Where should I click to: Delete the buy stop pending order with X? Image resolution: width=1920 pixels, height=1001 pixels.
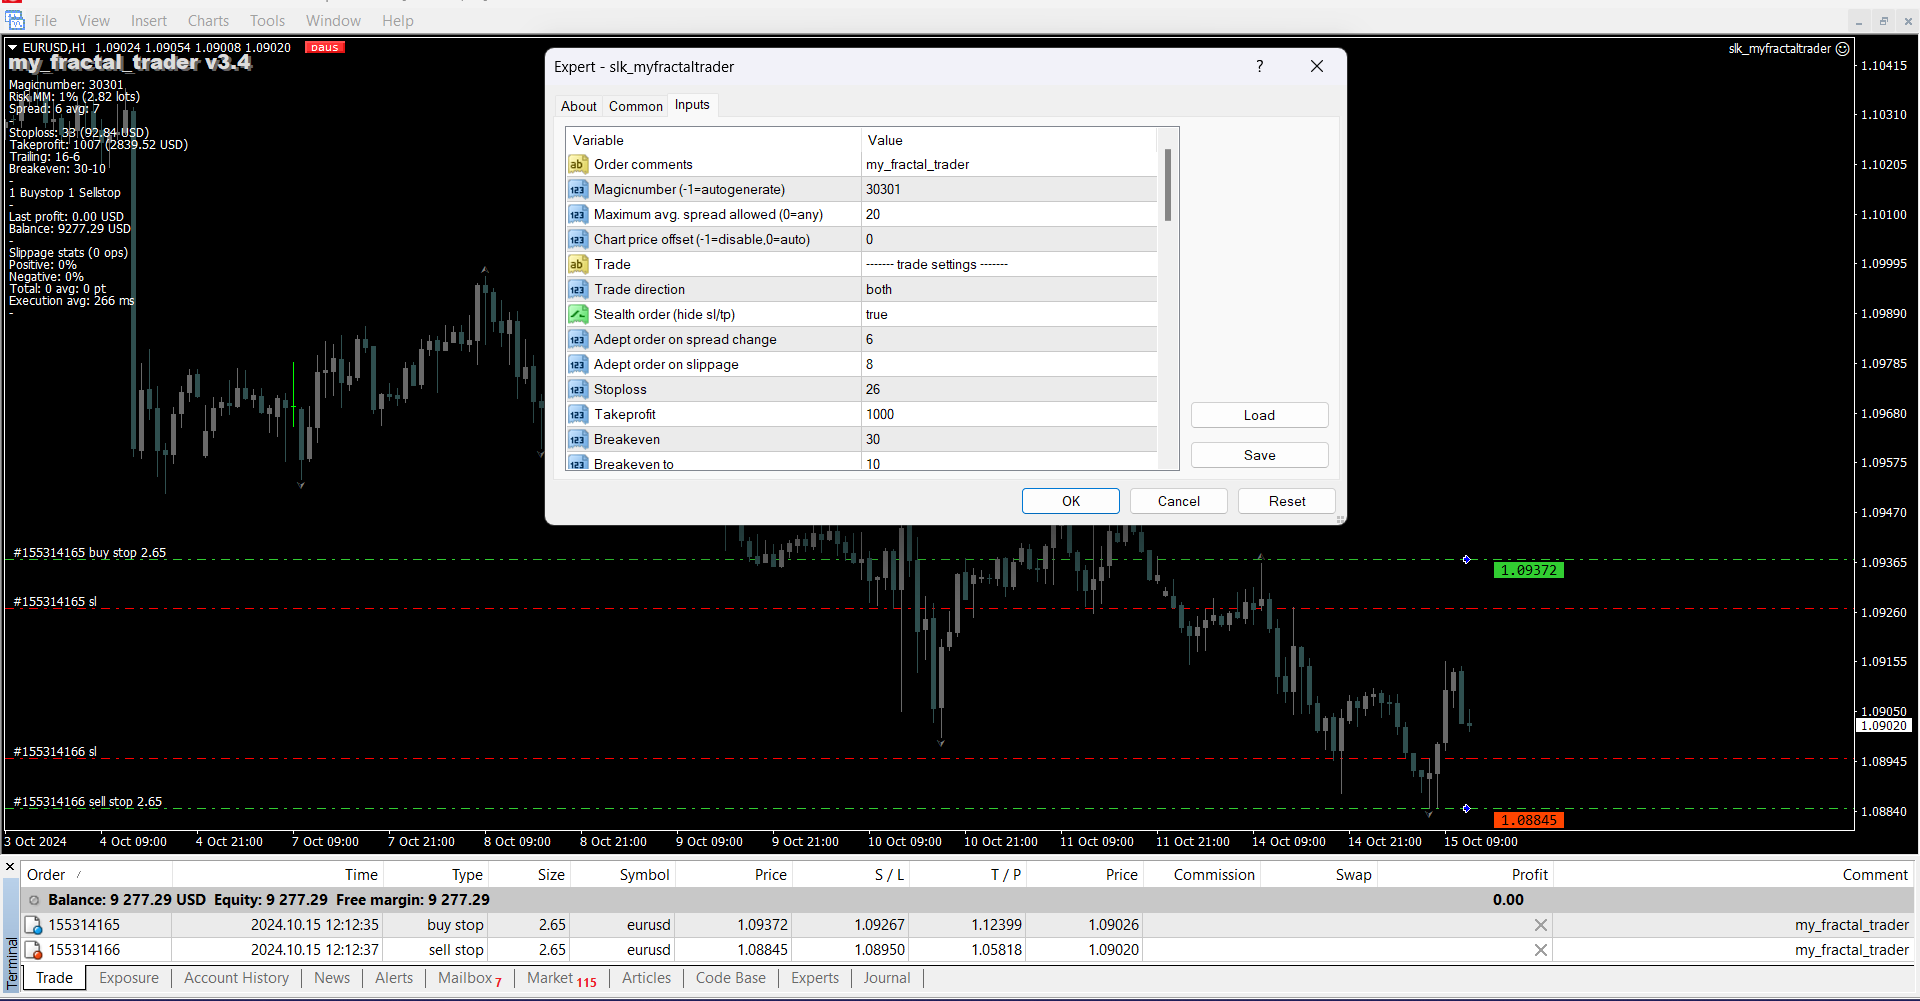1540,925
